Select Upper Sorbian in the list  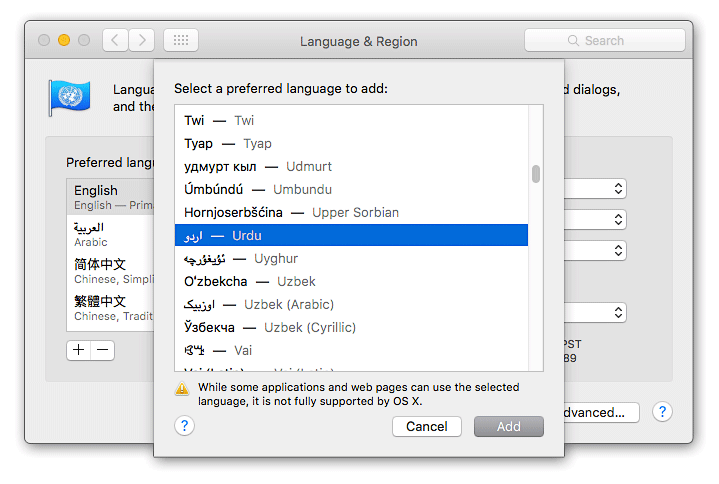(x=351, y=212)
